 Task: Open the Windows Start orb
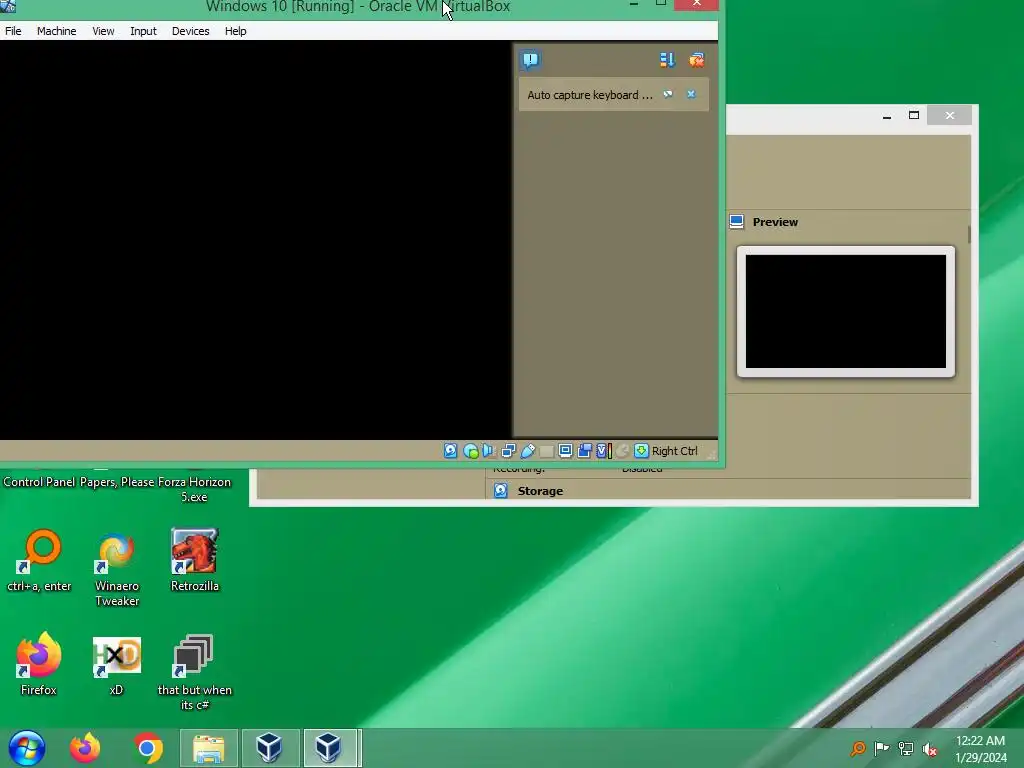(x=27, y=748)
